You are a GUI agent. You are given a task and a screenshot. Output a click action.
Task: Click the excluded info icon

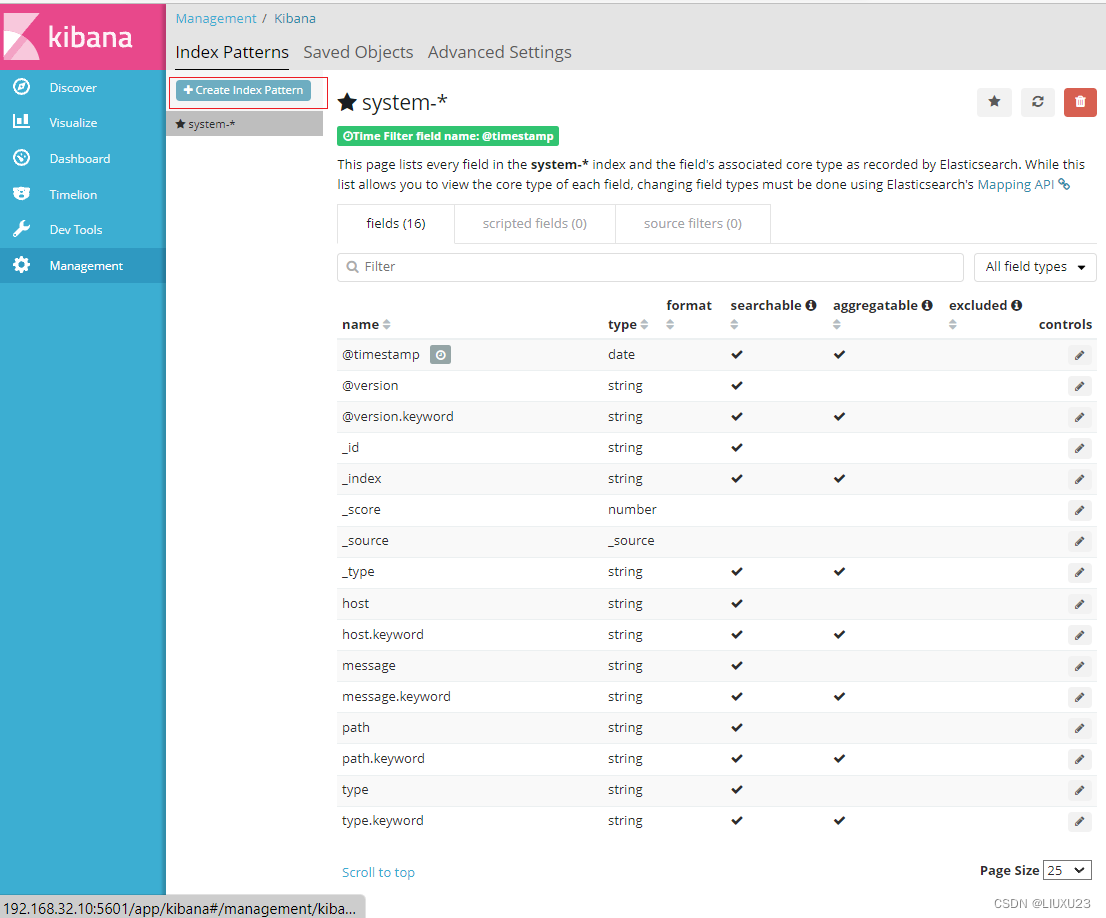point(1016,305)
